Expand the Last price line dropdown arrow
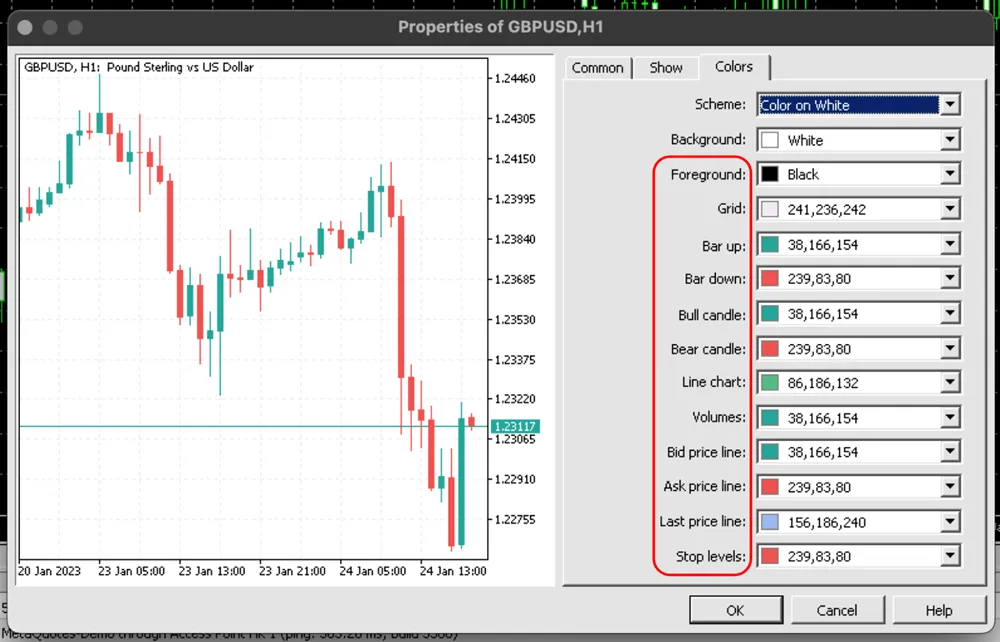1000x642 pixels. [x=950, y=522]
